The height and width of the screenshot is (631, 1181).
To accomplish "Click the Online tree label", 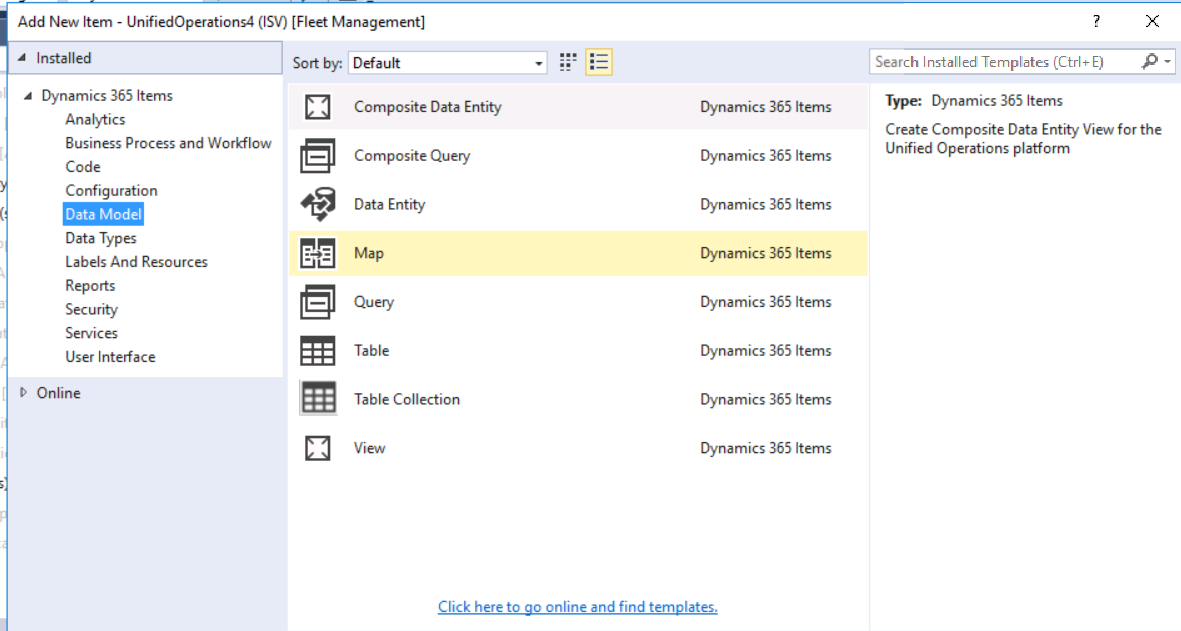I will (59, 393).
